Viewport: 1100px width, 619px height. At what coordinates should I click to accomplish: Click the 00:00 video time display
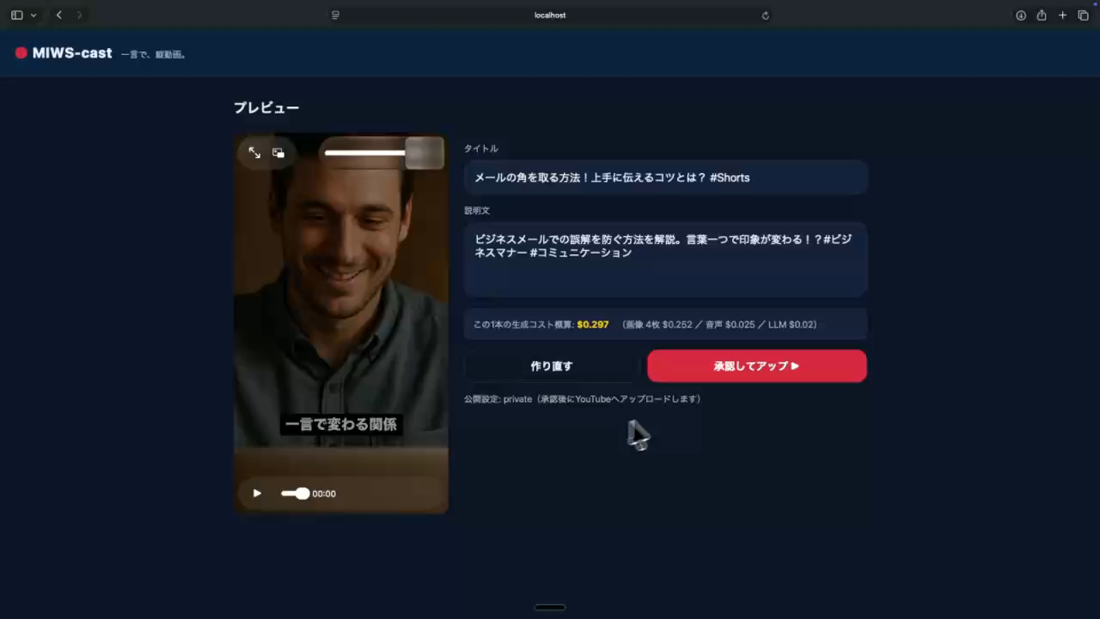324,494
